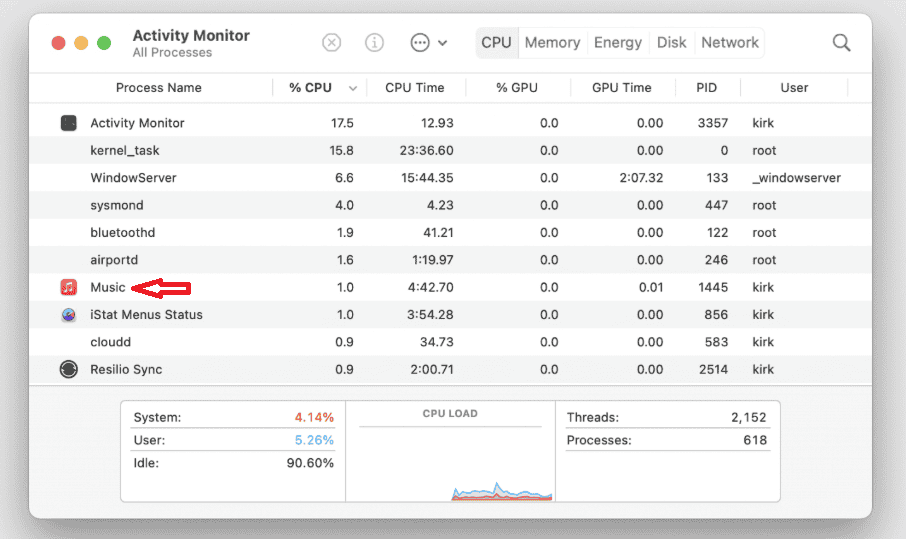
Task: Click the Music app icon in list
Action: [69, 287]
